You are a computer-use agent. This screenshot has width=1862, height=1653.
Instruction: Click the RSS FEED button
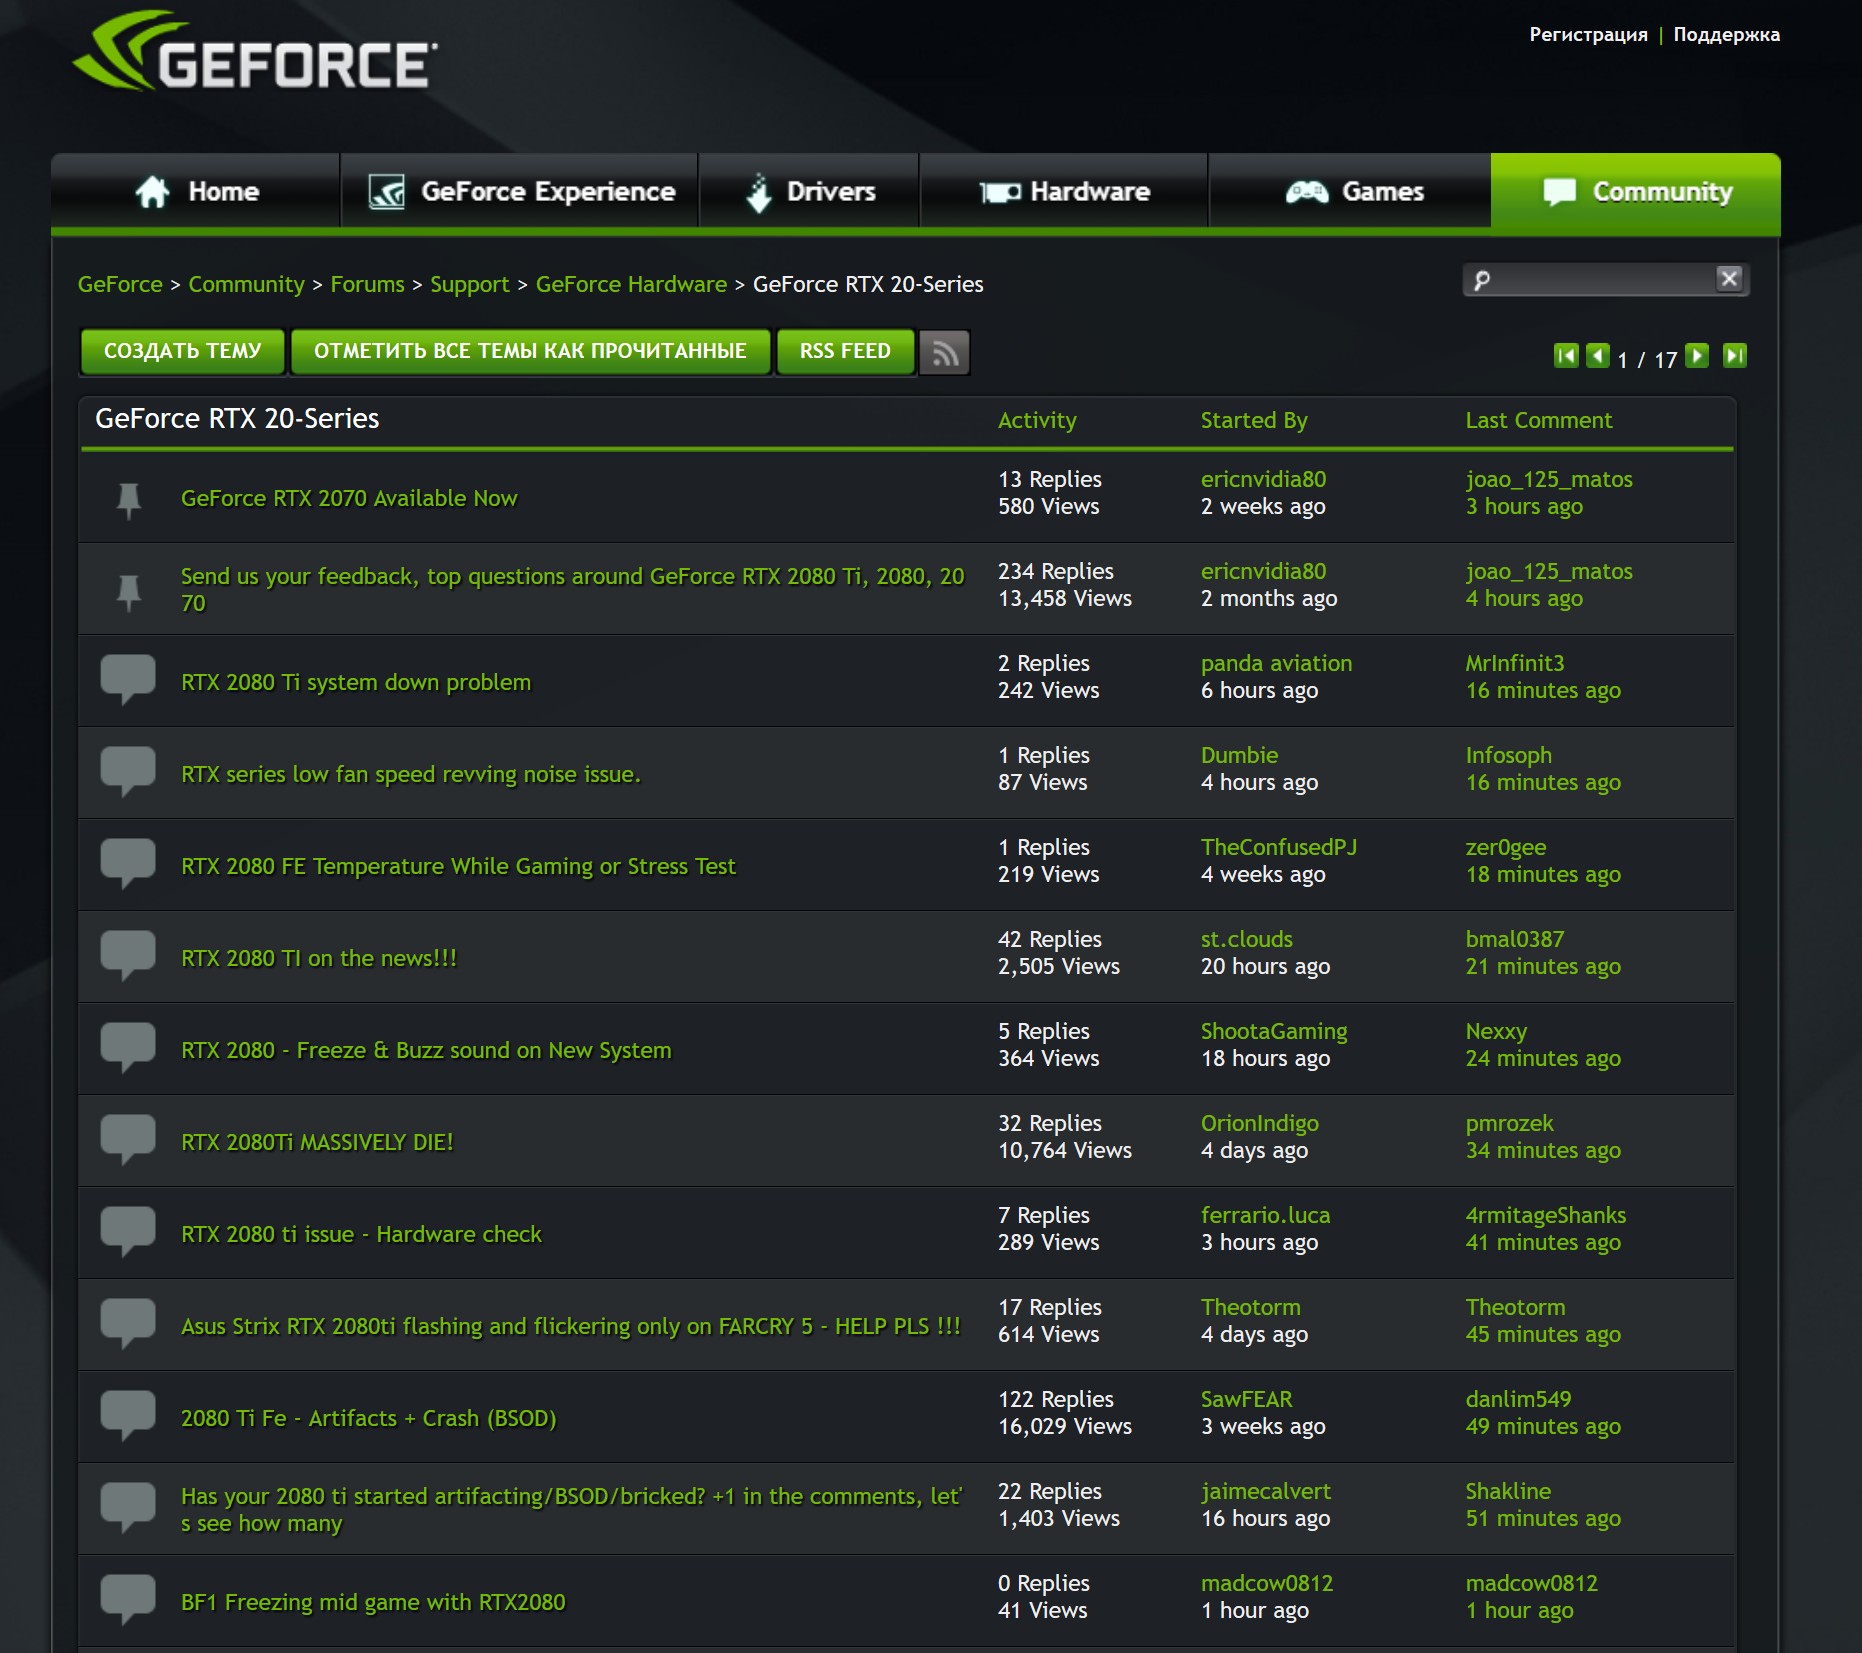845,352
